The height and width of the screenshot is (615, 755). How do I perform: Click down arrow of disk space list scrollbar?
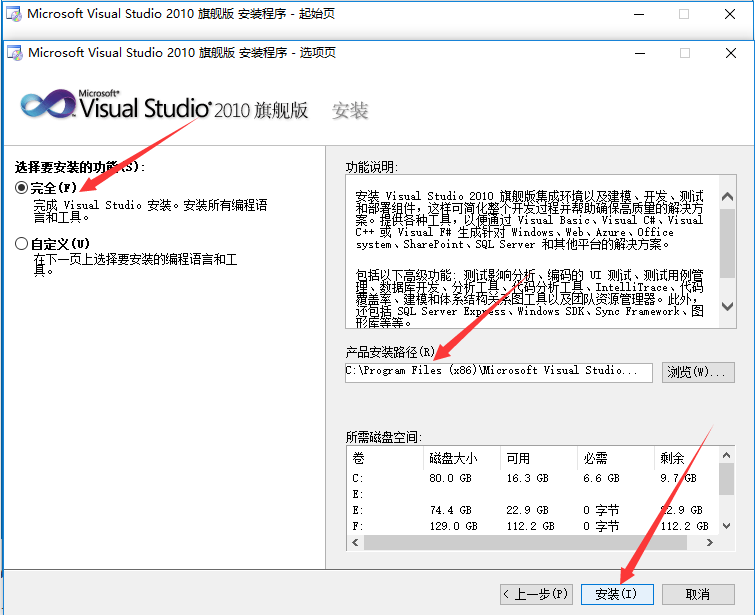[727, 526]
